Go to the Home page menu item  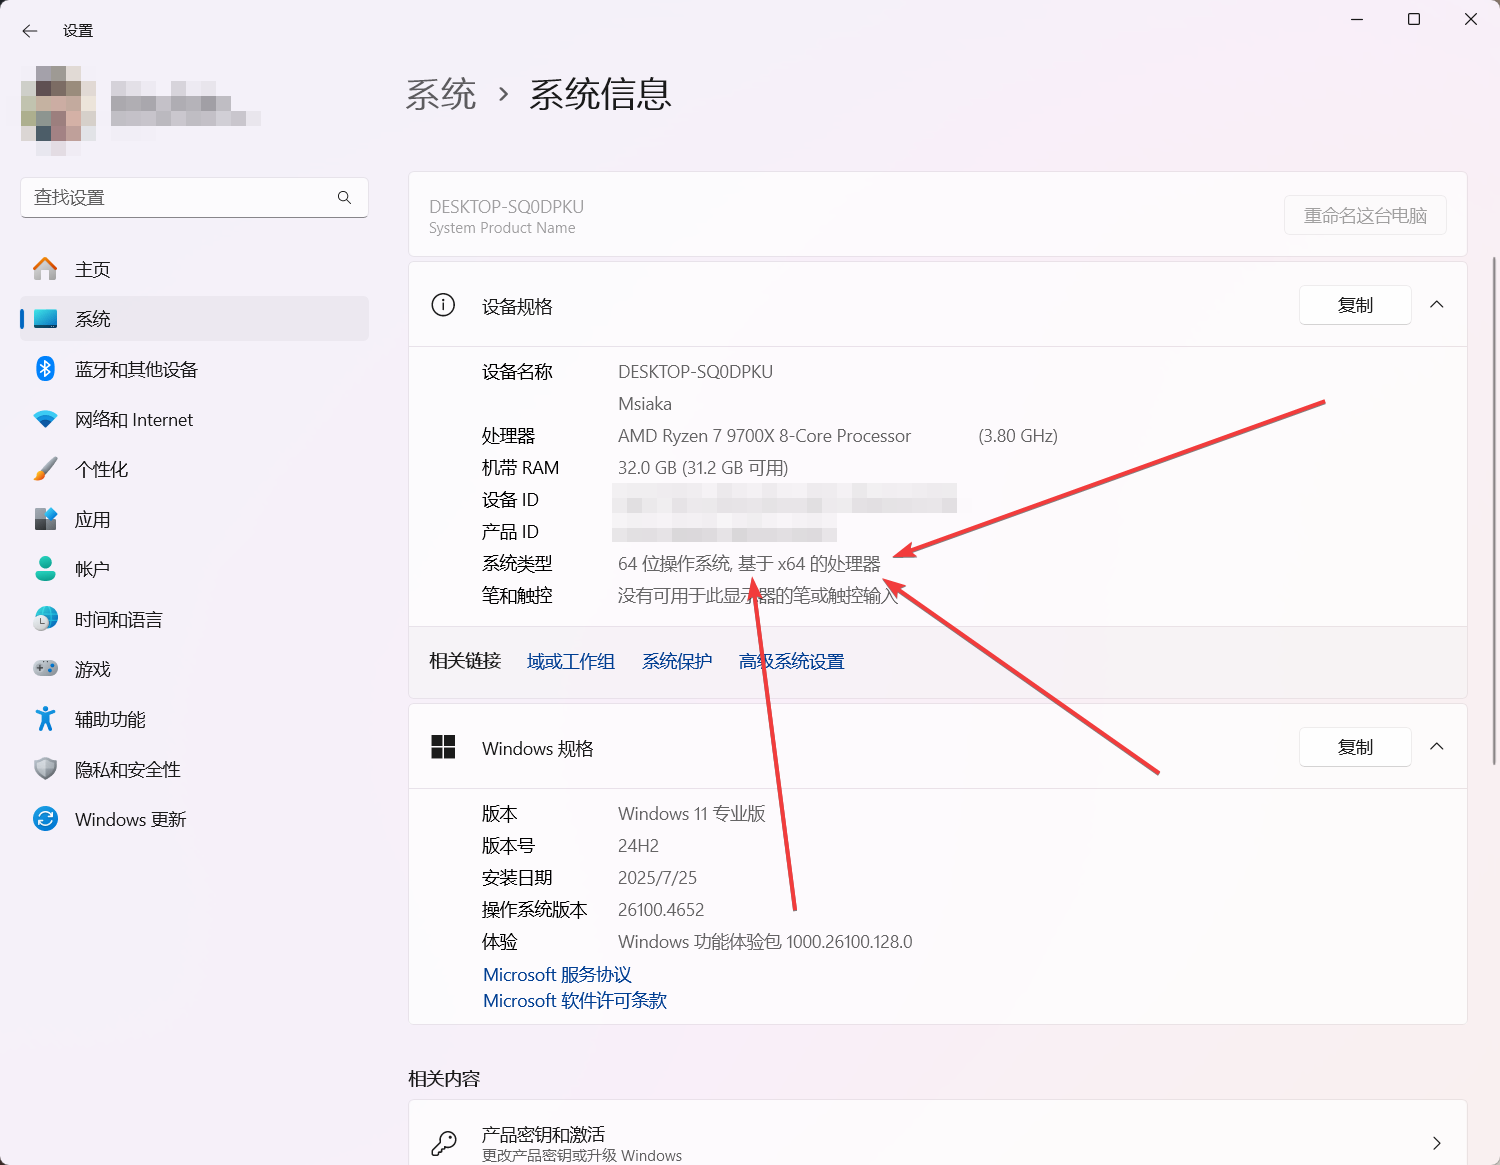tap(92, 270)
